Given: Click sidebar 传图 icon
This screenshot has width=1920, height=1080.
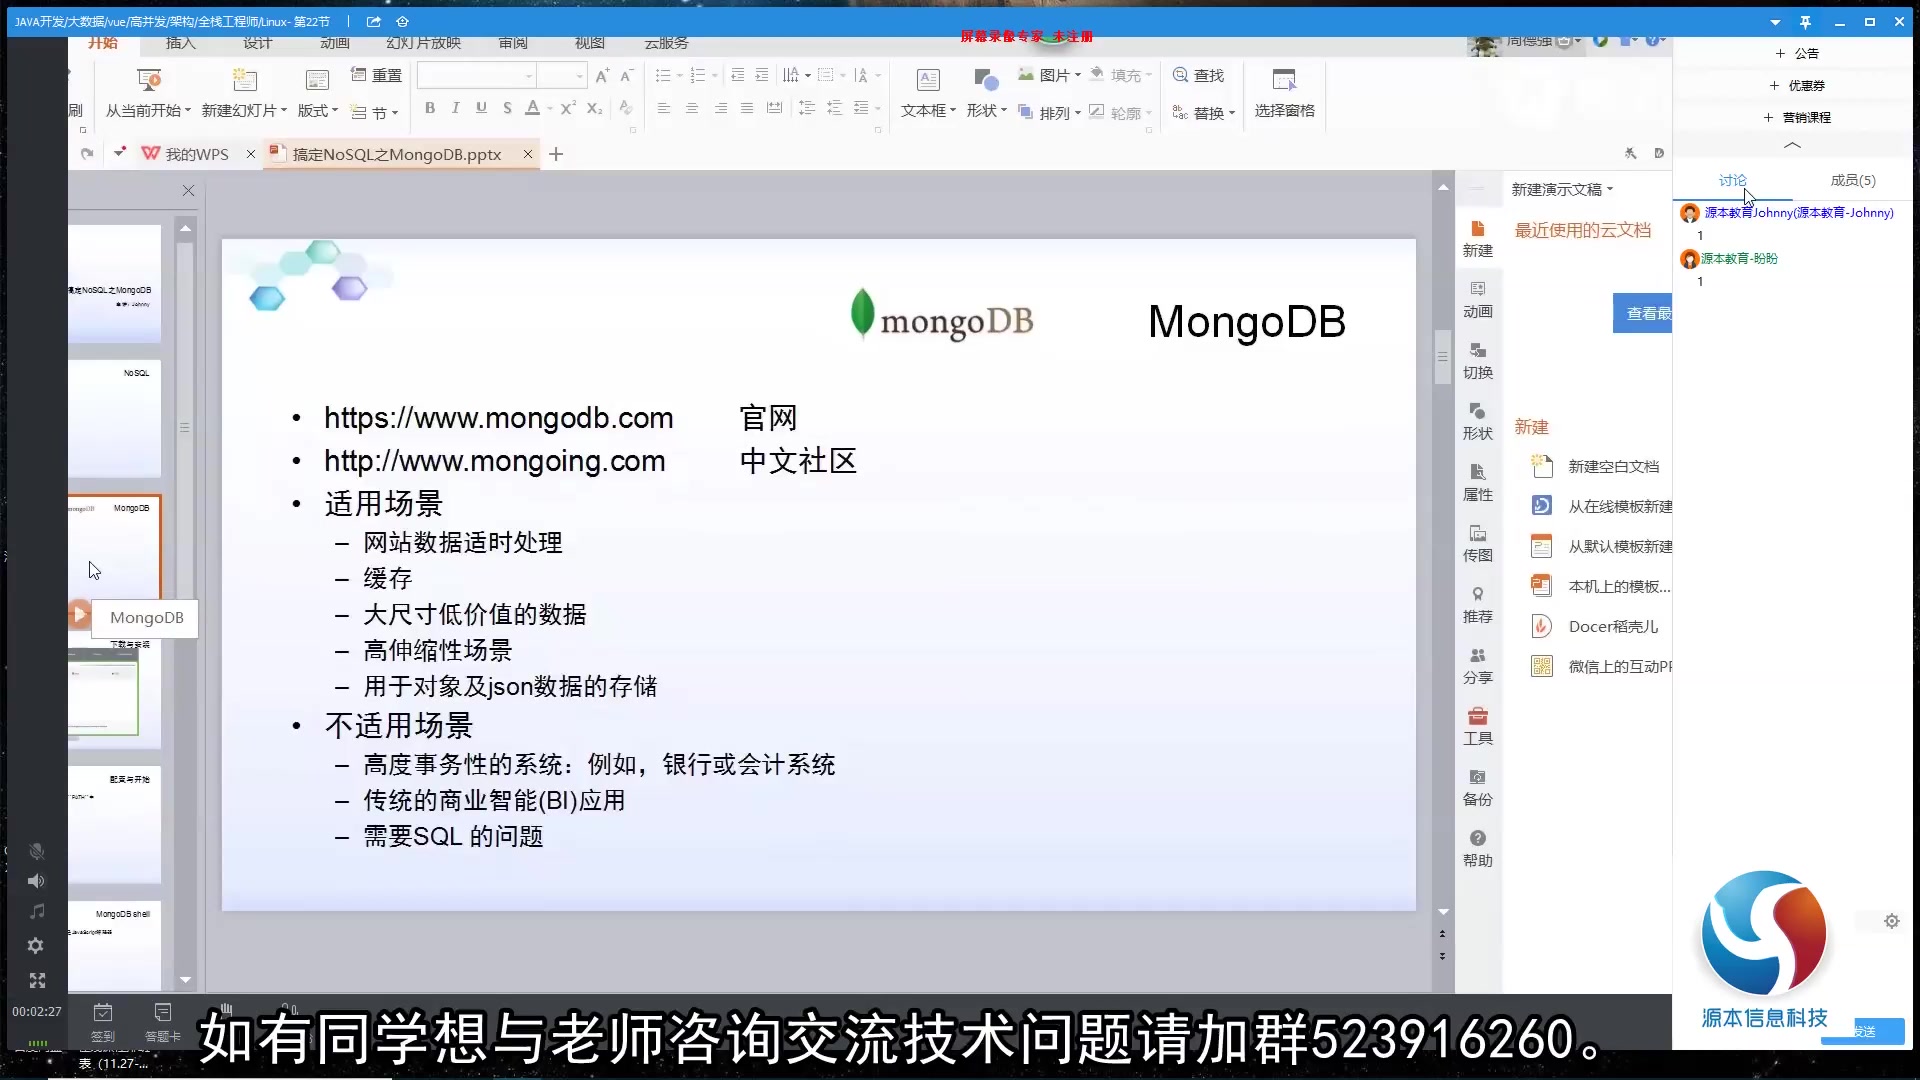Looking at the screenshot, I should (1477, 544).
